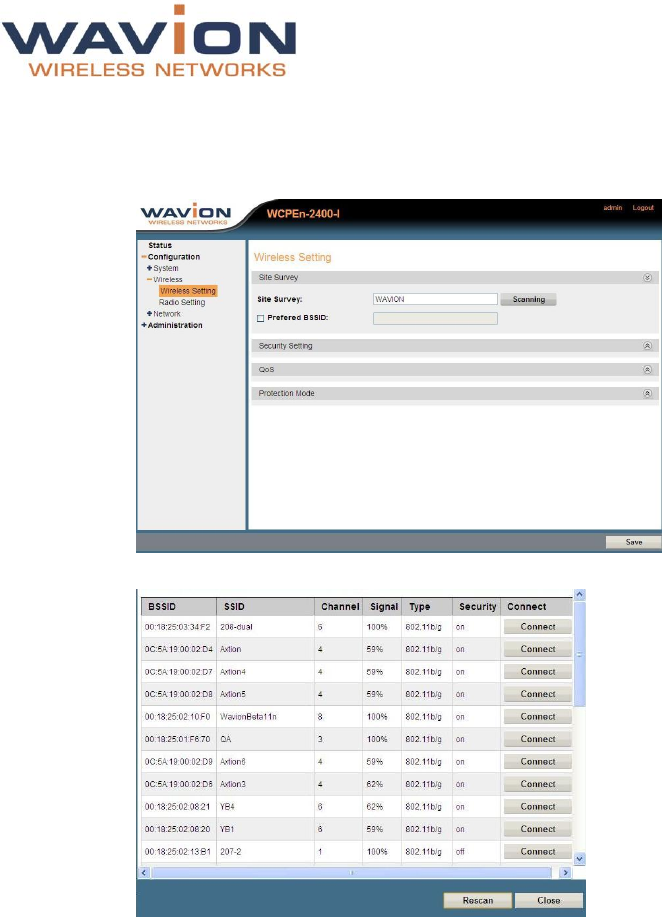
Task: Expand the Administration tree node
Action: click(144, 325)
